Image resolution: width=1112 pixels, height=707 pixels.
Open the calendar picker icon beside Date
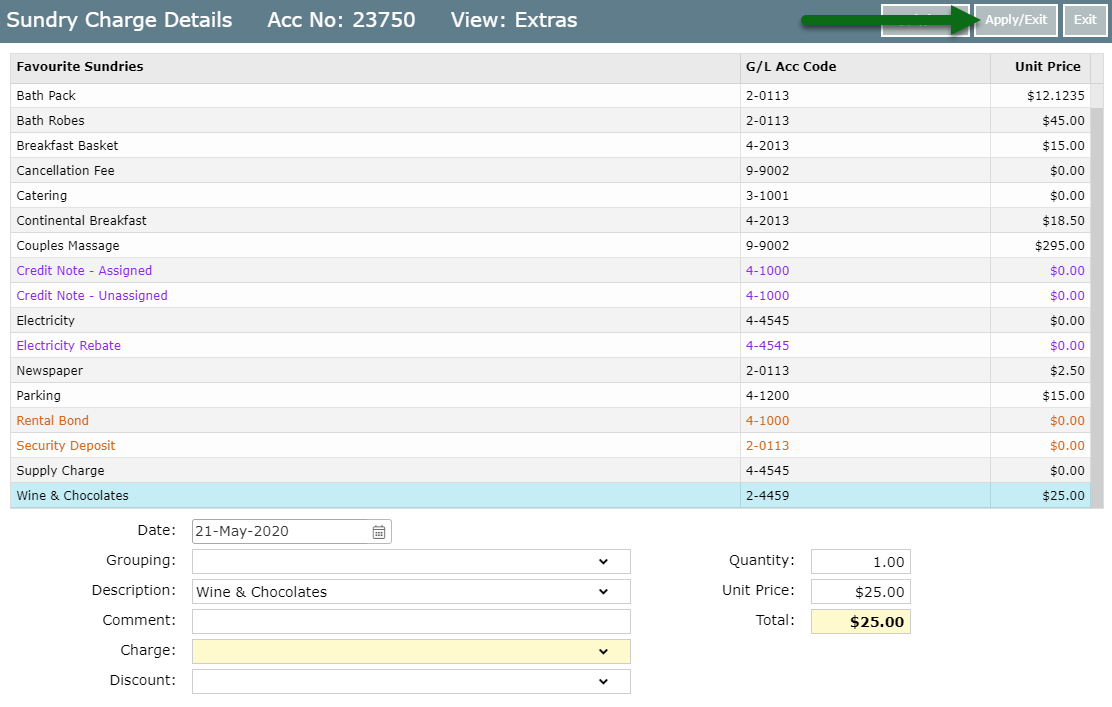(379, 532)
